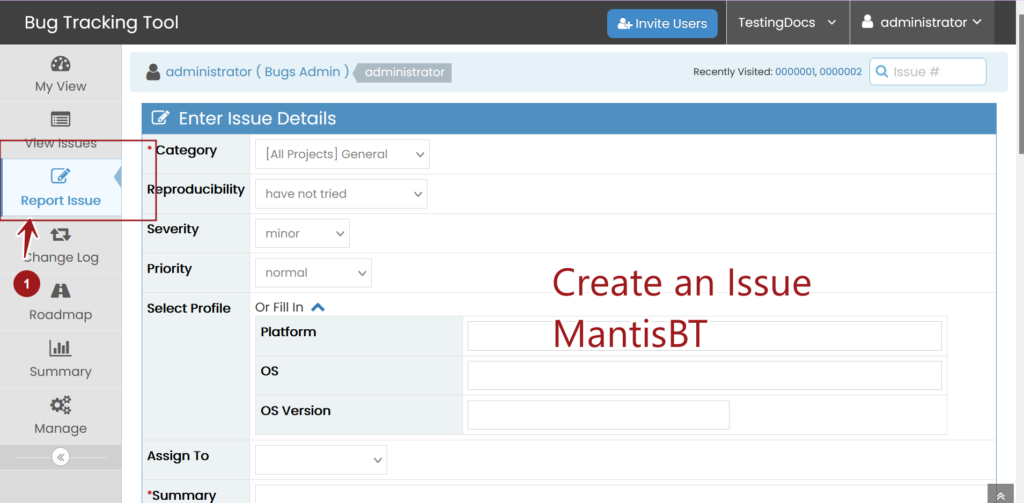Open Change Log from sidebar
The image size is (1024, 503).
pos(60,235)
